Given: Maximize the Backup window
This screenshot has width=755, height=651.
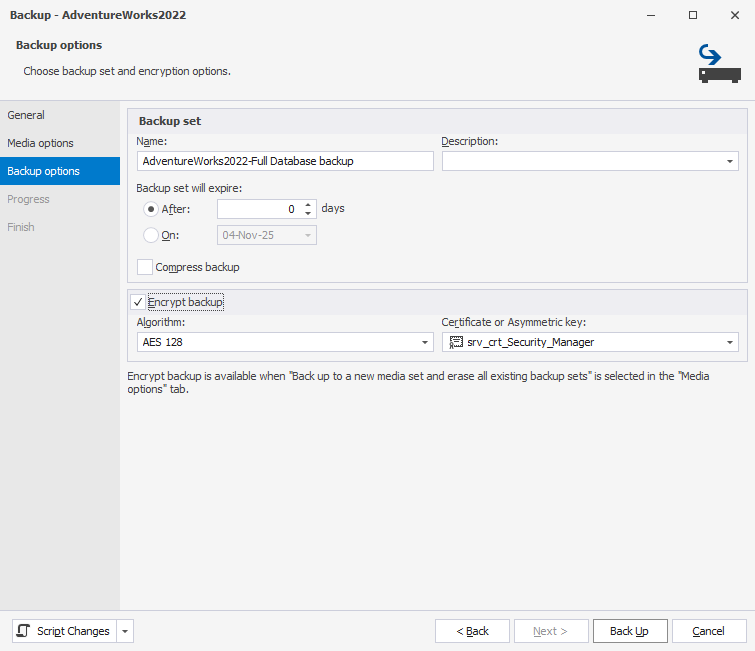Looking at the screenshot, I should pyautogui.click(x=693, y=15).
